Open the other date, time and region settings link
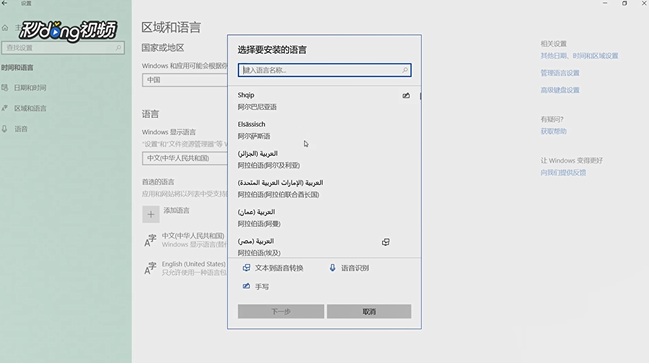 point(579,56)
